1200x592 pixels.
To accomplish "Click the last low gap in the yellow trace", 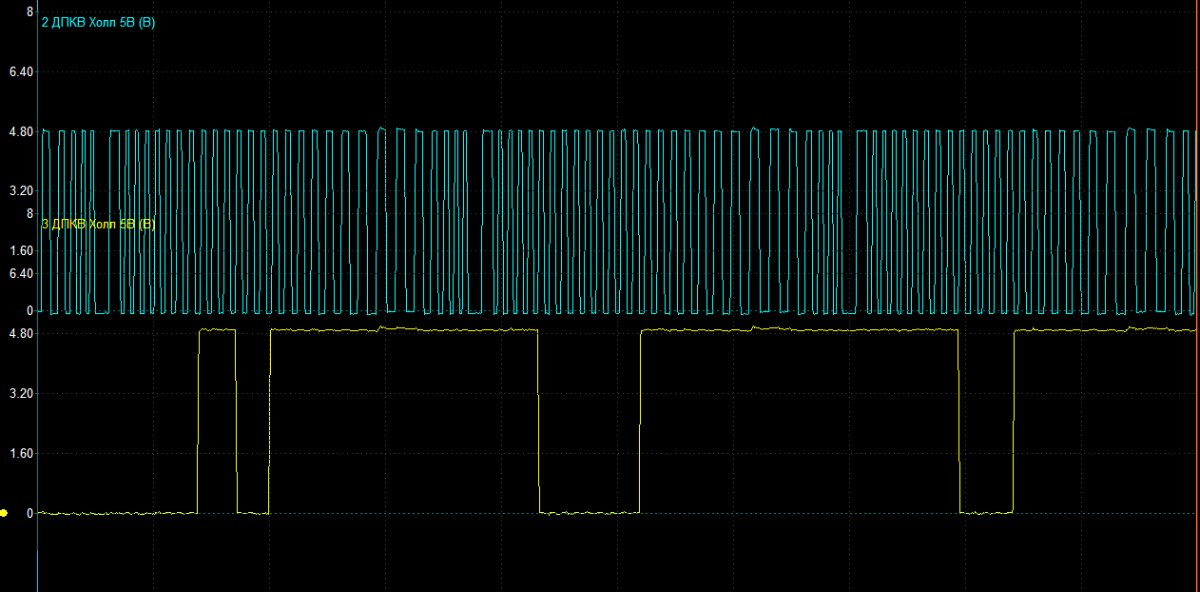I will (x=986, y=512).
